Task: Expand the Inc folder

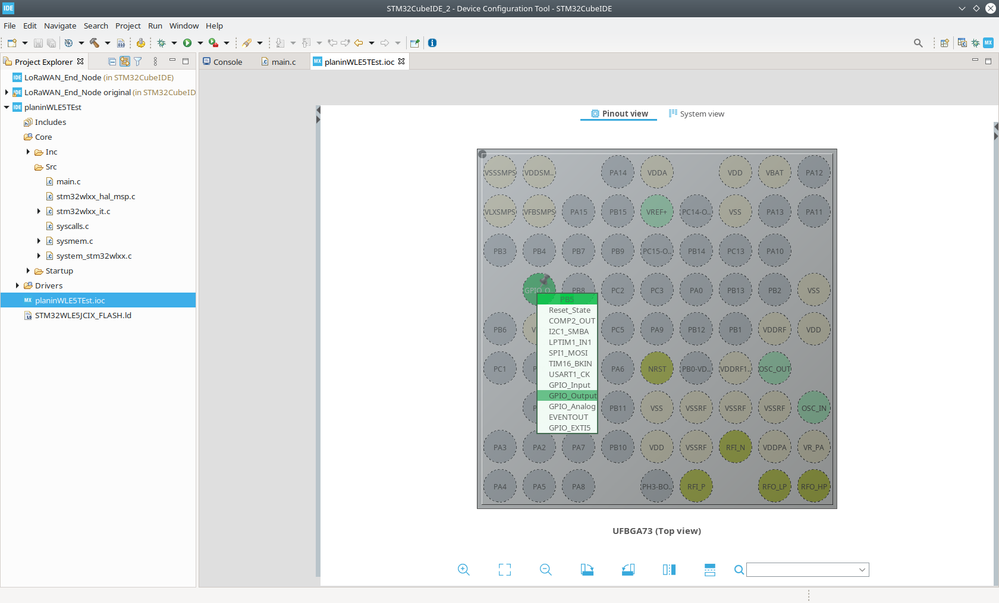Action: point(28,152)
